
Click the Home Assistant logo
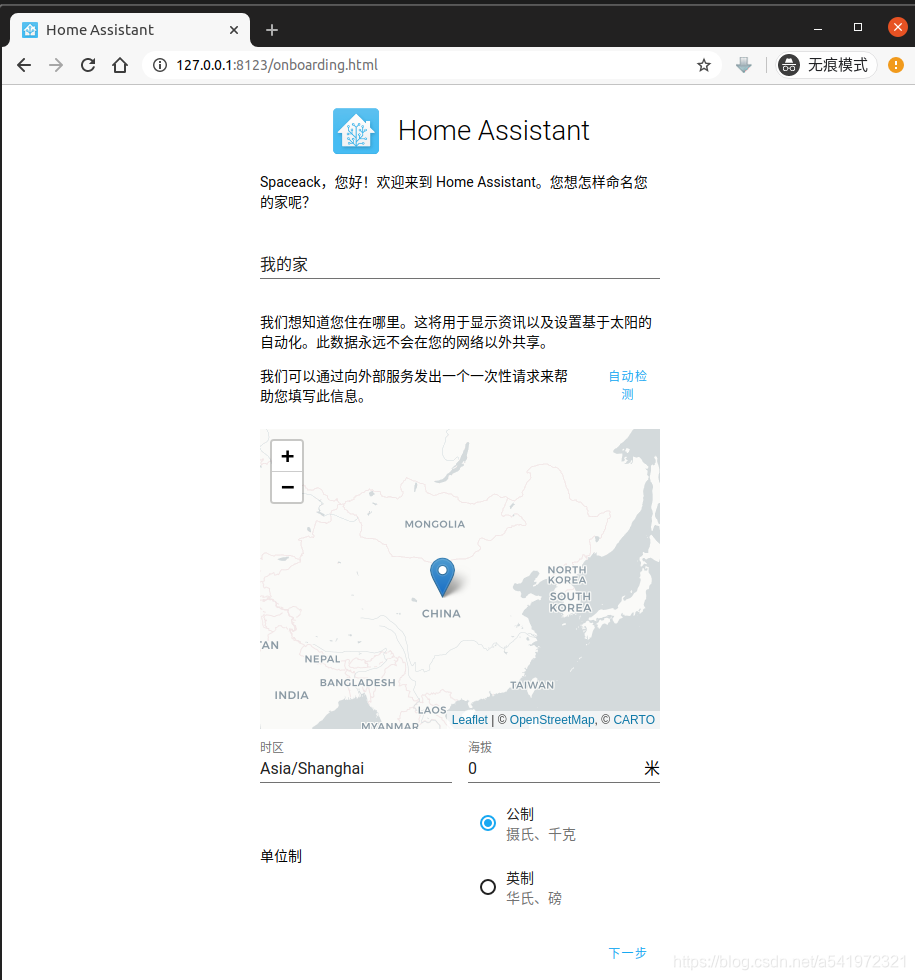click(x=356, y=131)
